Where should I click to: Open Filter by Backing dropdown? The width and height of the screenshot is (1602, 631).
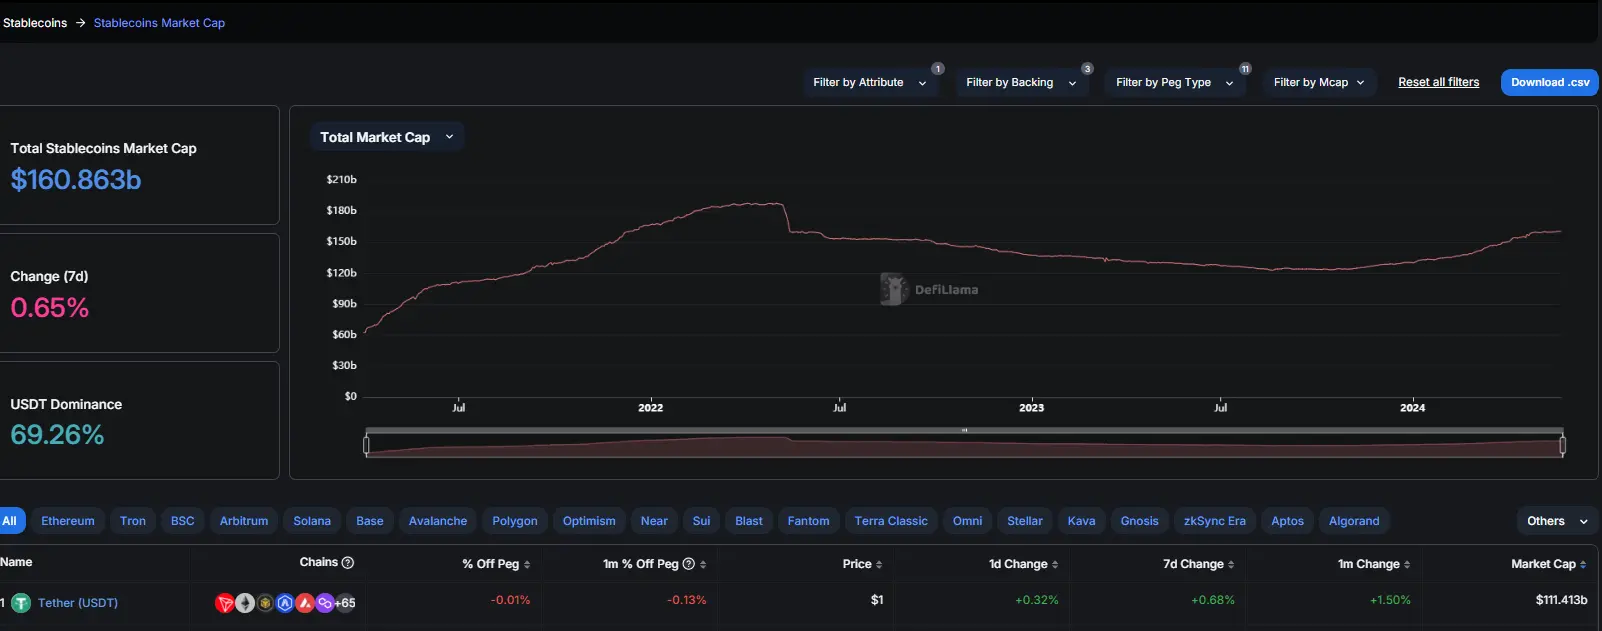point(1021,82)
